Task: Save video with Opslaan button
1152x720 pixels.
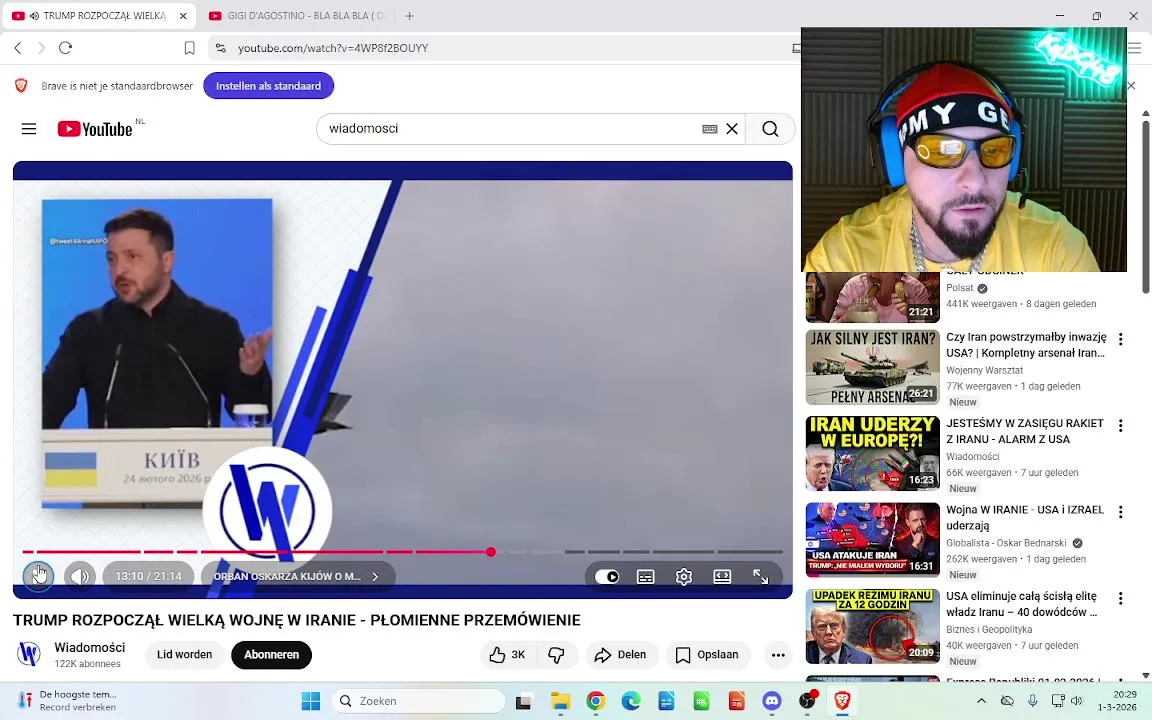Action: pyautogui.click(x=708, y=655)
